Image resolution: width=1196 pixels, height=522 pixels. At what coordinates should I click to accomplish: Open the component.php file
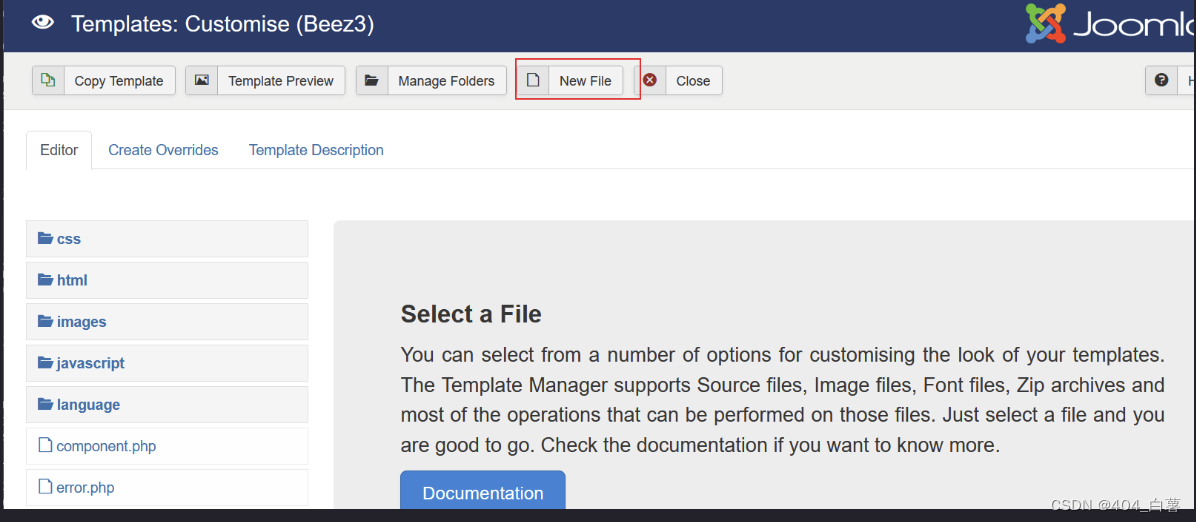pyautogui.click(x=106, y=446)
